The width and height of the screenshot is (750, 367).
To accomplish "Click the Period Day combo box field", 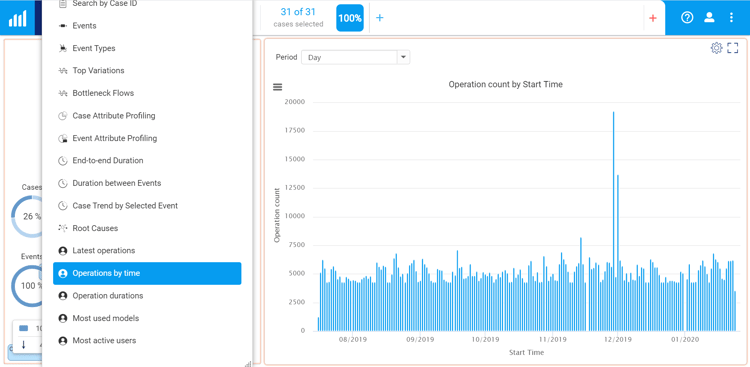I will click(355, 57).
